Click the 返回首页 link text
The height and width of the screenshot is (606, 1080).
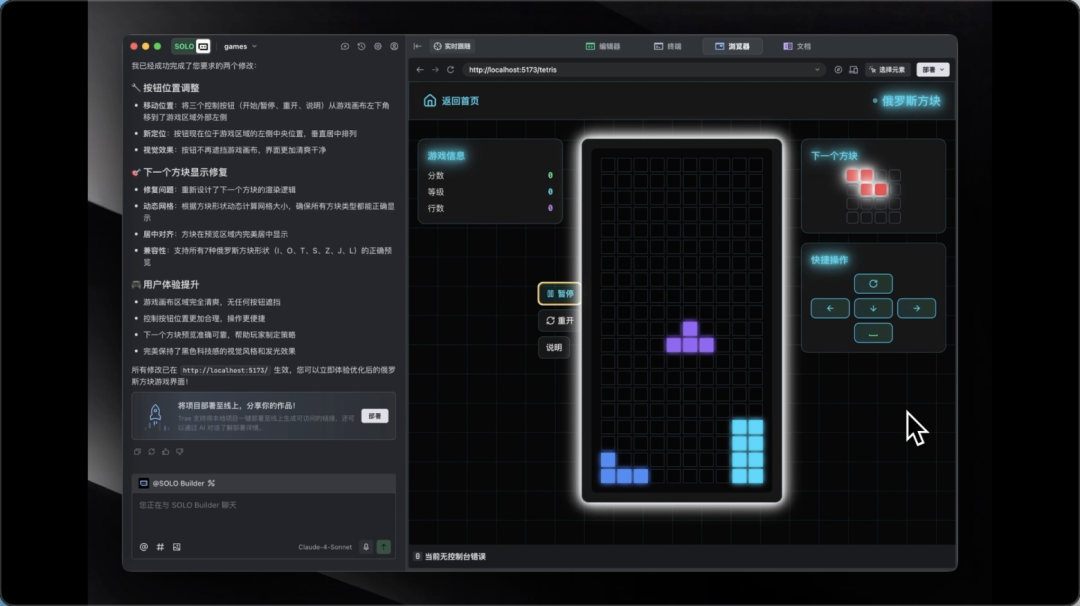click(460, 101)
